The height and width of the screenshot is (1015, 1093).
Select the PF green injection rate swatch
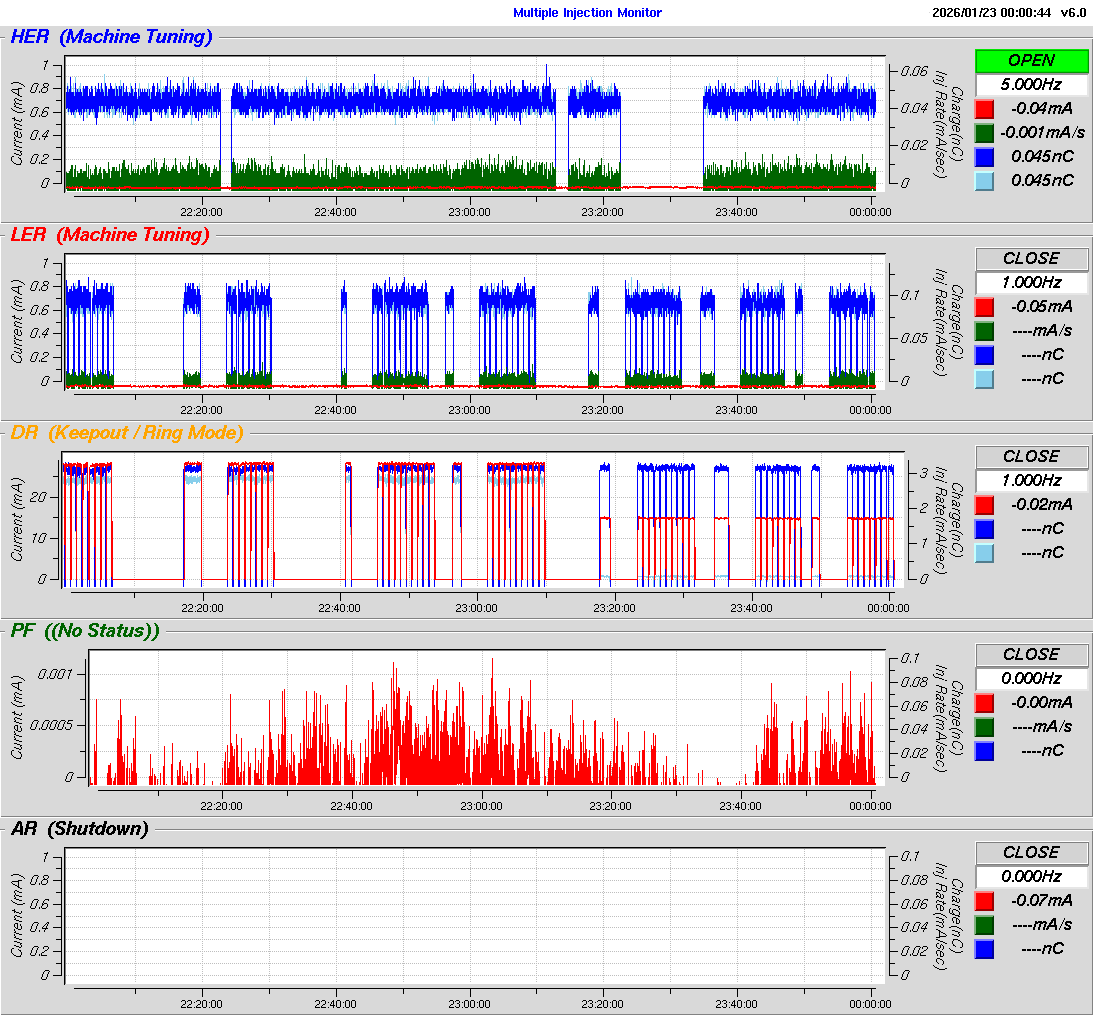point(985,727)
